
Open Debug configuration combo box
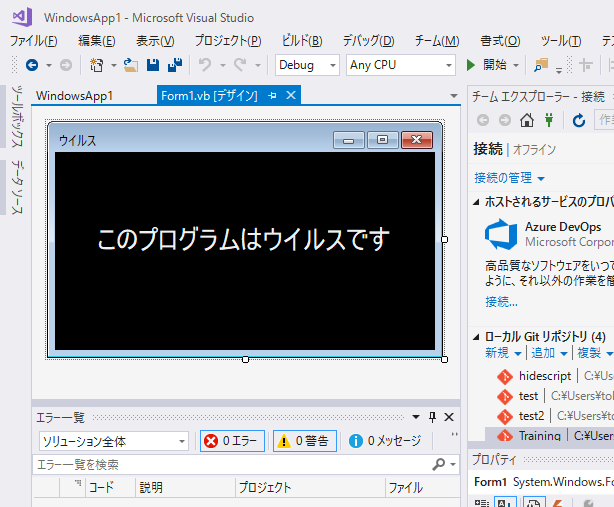pyautogui.click(x=307, y=65)
